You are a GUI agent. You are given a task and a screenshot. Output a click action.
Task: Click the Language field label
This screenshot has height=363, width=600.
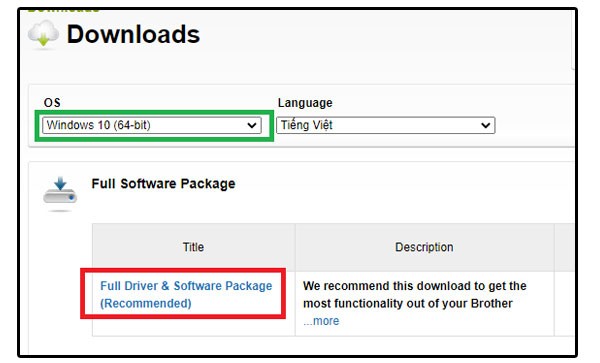click(x=305, y=103)
